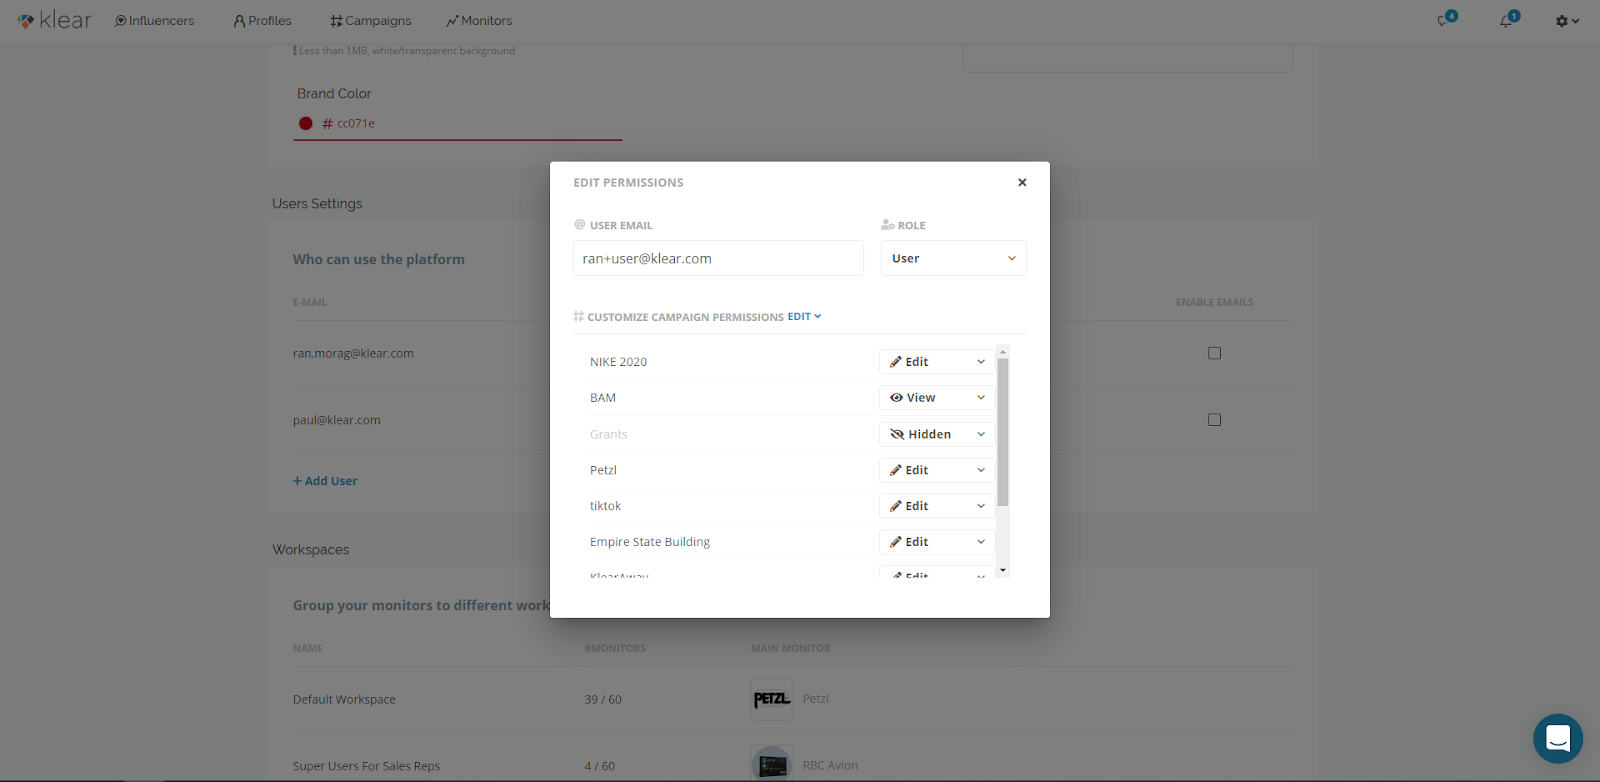Screen dimensions: 1600x782
Task: Click the + Add User link
Action: click(x=325, y=481)
